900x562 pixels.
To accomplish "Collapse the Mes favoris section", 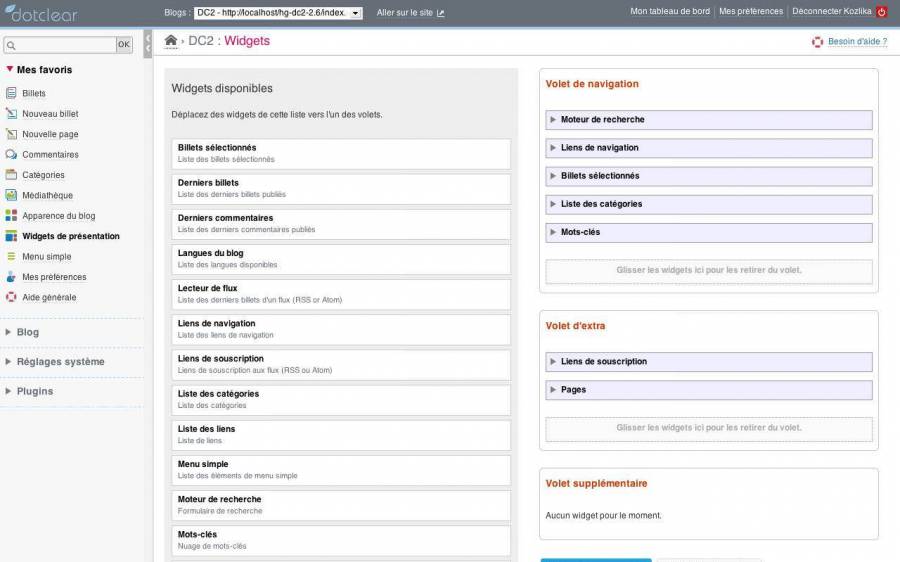I will tap(10, 70).
